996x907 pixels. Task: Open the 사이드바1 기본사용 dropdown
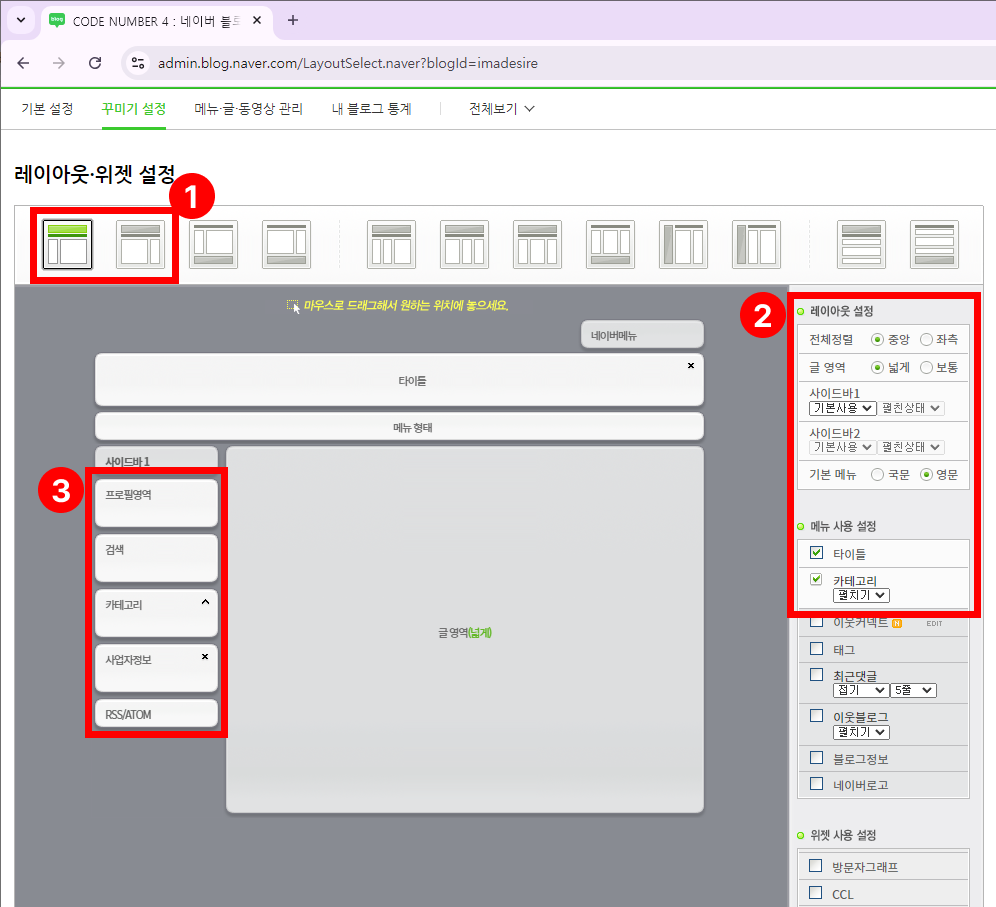843,408
